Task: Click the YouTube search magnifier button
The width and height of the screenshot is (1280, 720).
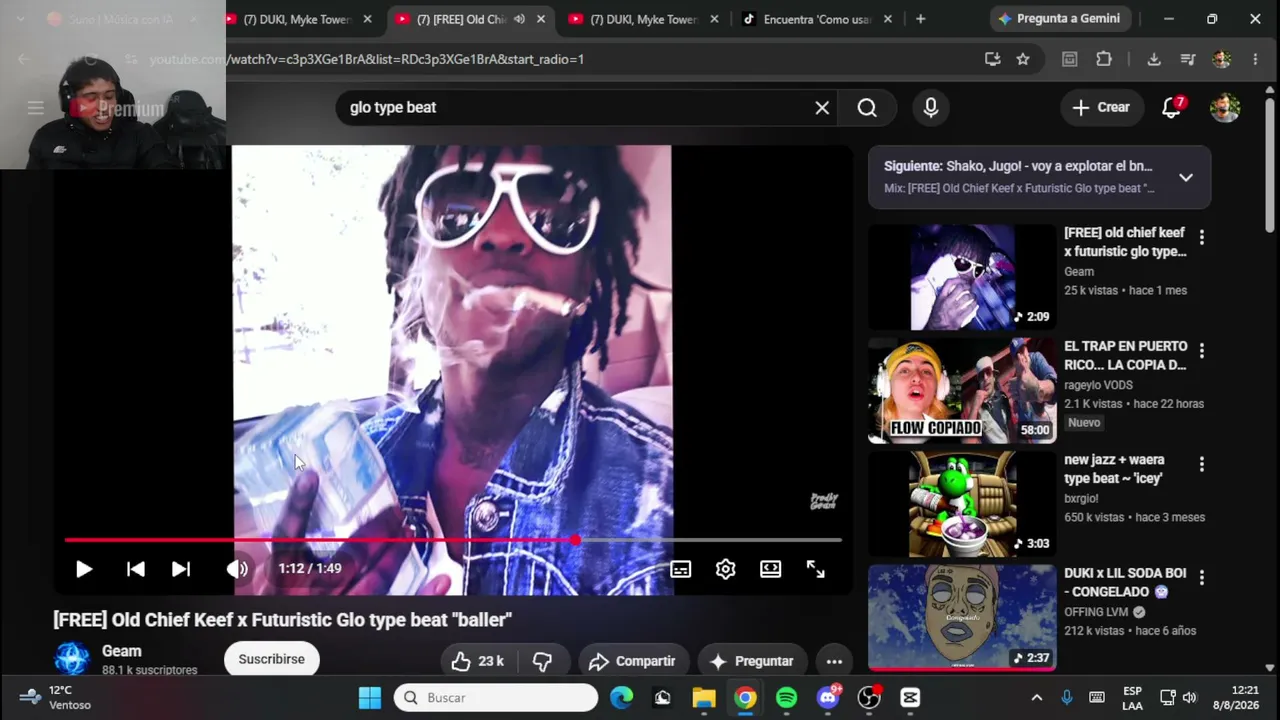Action: pyautogui.click(x=867, y=108)
